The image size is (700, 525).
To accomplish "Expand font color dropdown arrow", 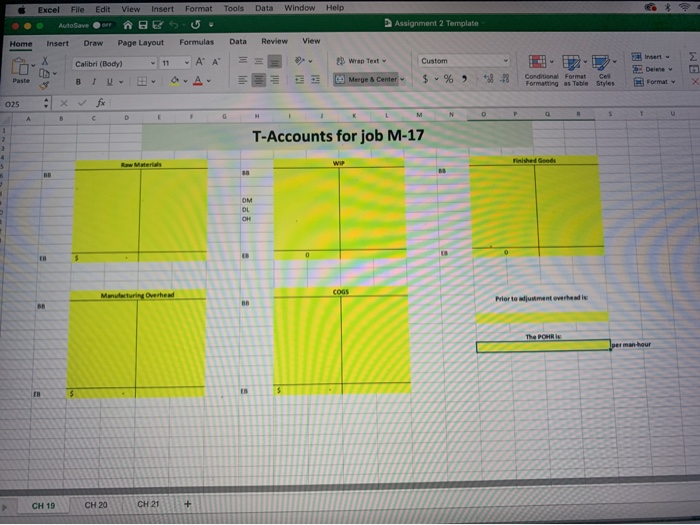I will [x=208, y=81].
